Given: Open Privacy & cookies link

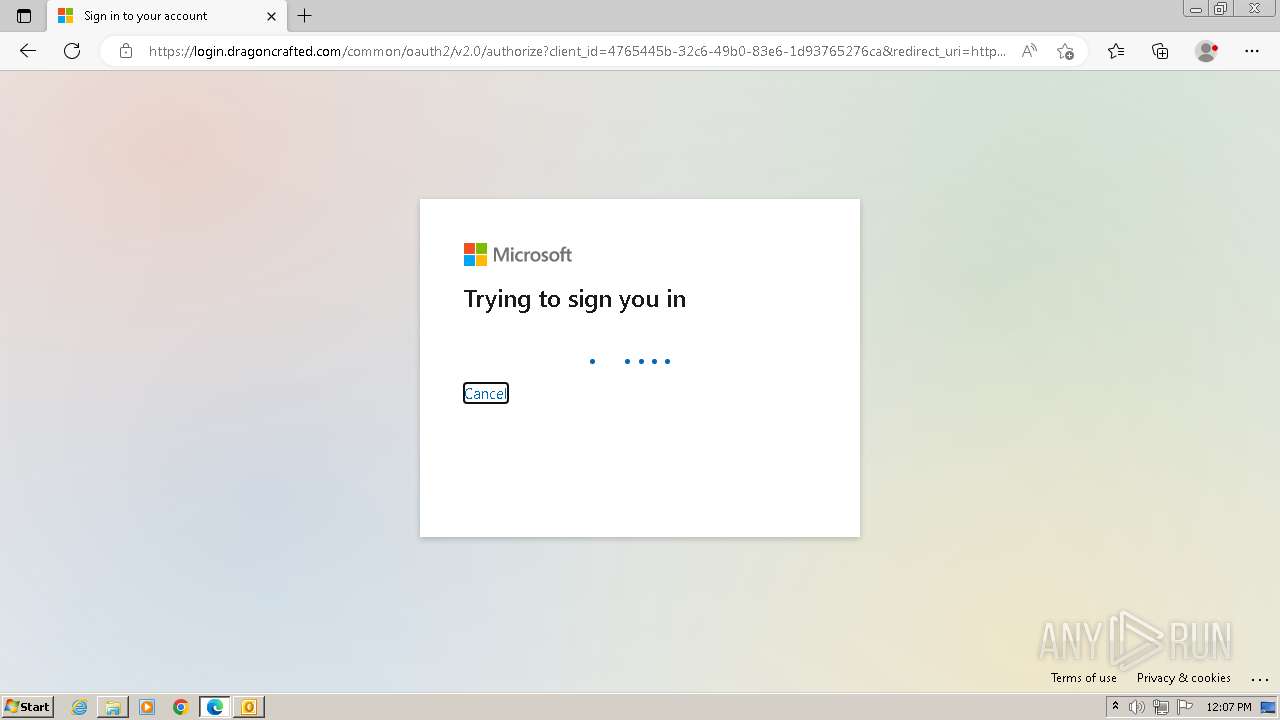Looking at the screenshot, I should pos(1184,678).
